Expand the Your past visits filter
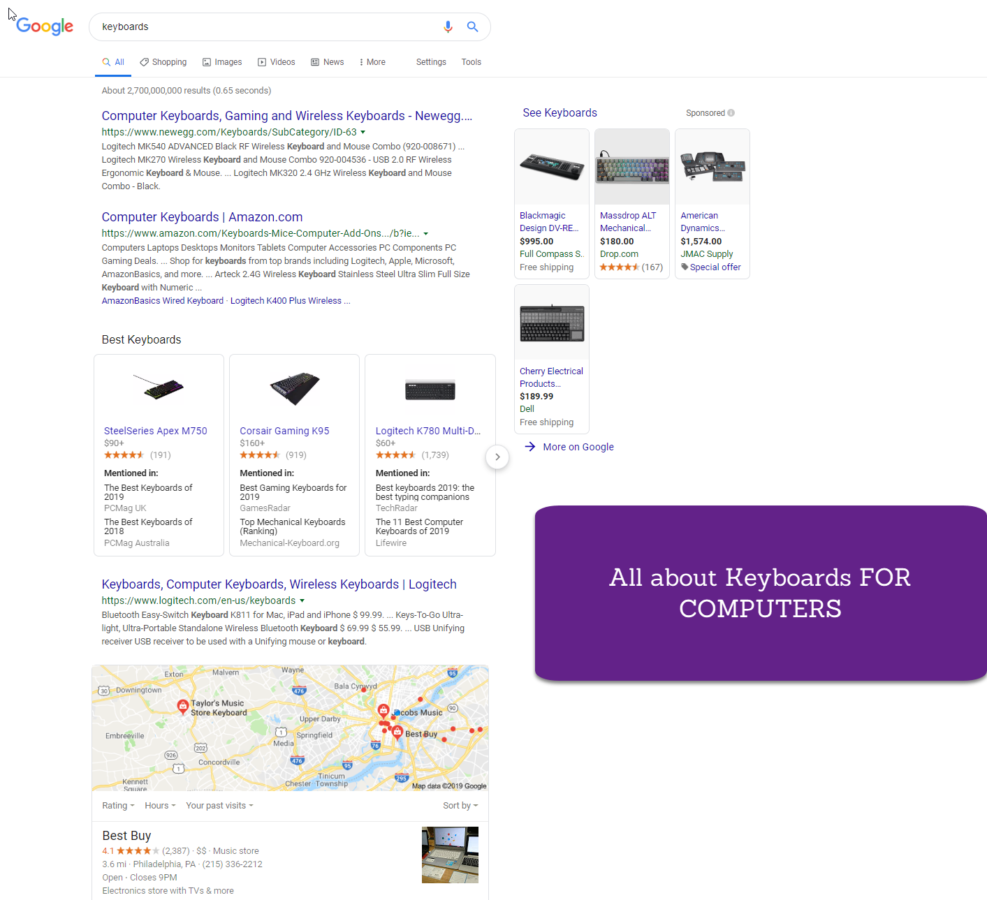This screenshot has width=987, height=900. click(x=219, y=806)
